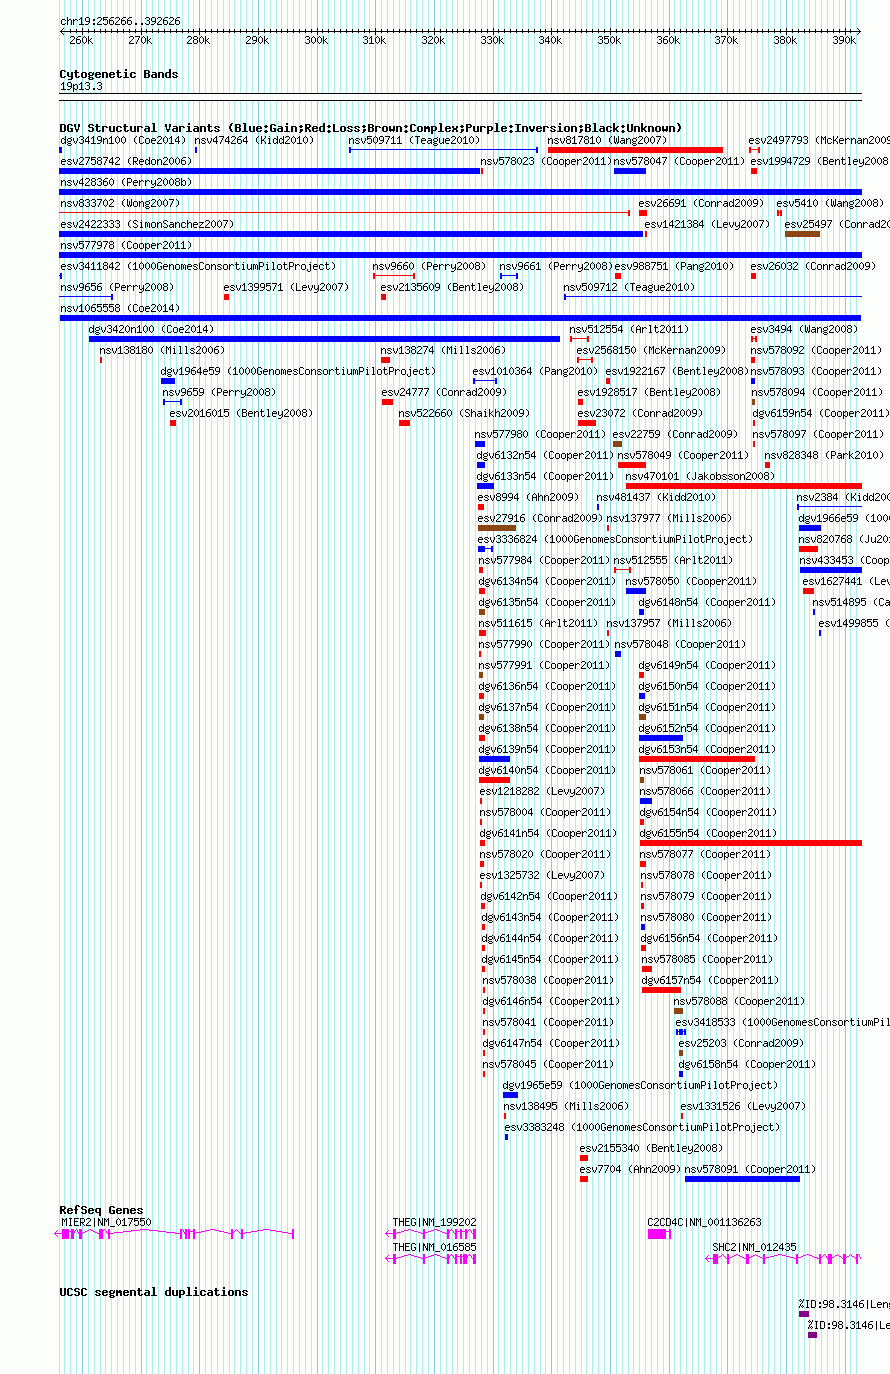
Task: Click the esv26691 (Conrad2009) red marker
Action: [643, 213]
